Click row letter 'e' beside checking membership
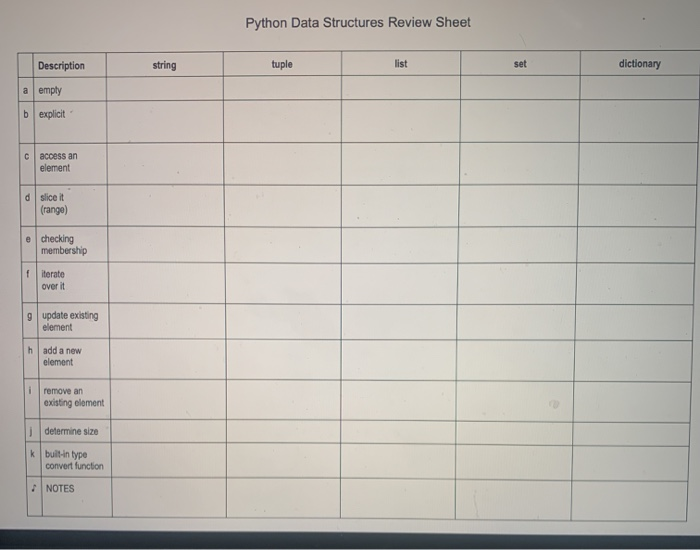The height and width of the screenshot is (550, 700). (x=28, y=239)
